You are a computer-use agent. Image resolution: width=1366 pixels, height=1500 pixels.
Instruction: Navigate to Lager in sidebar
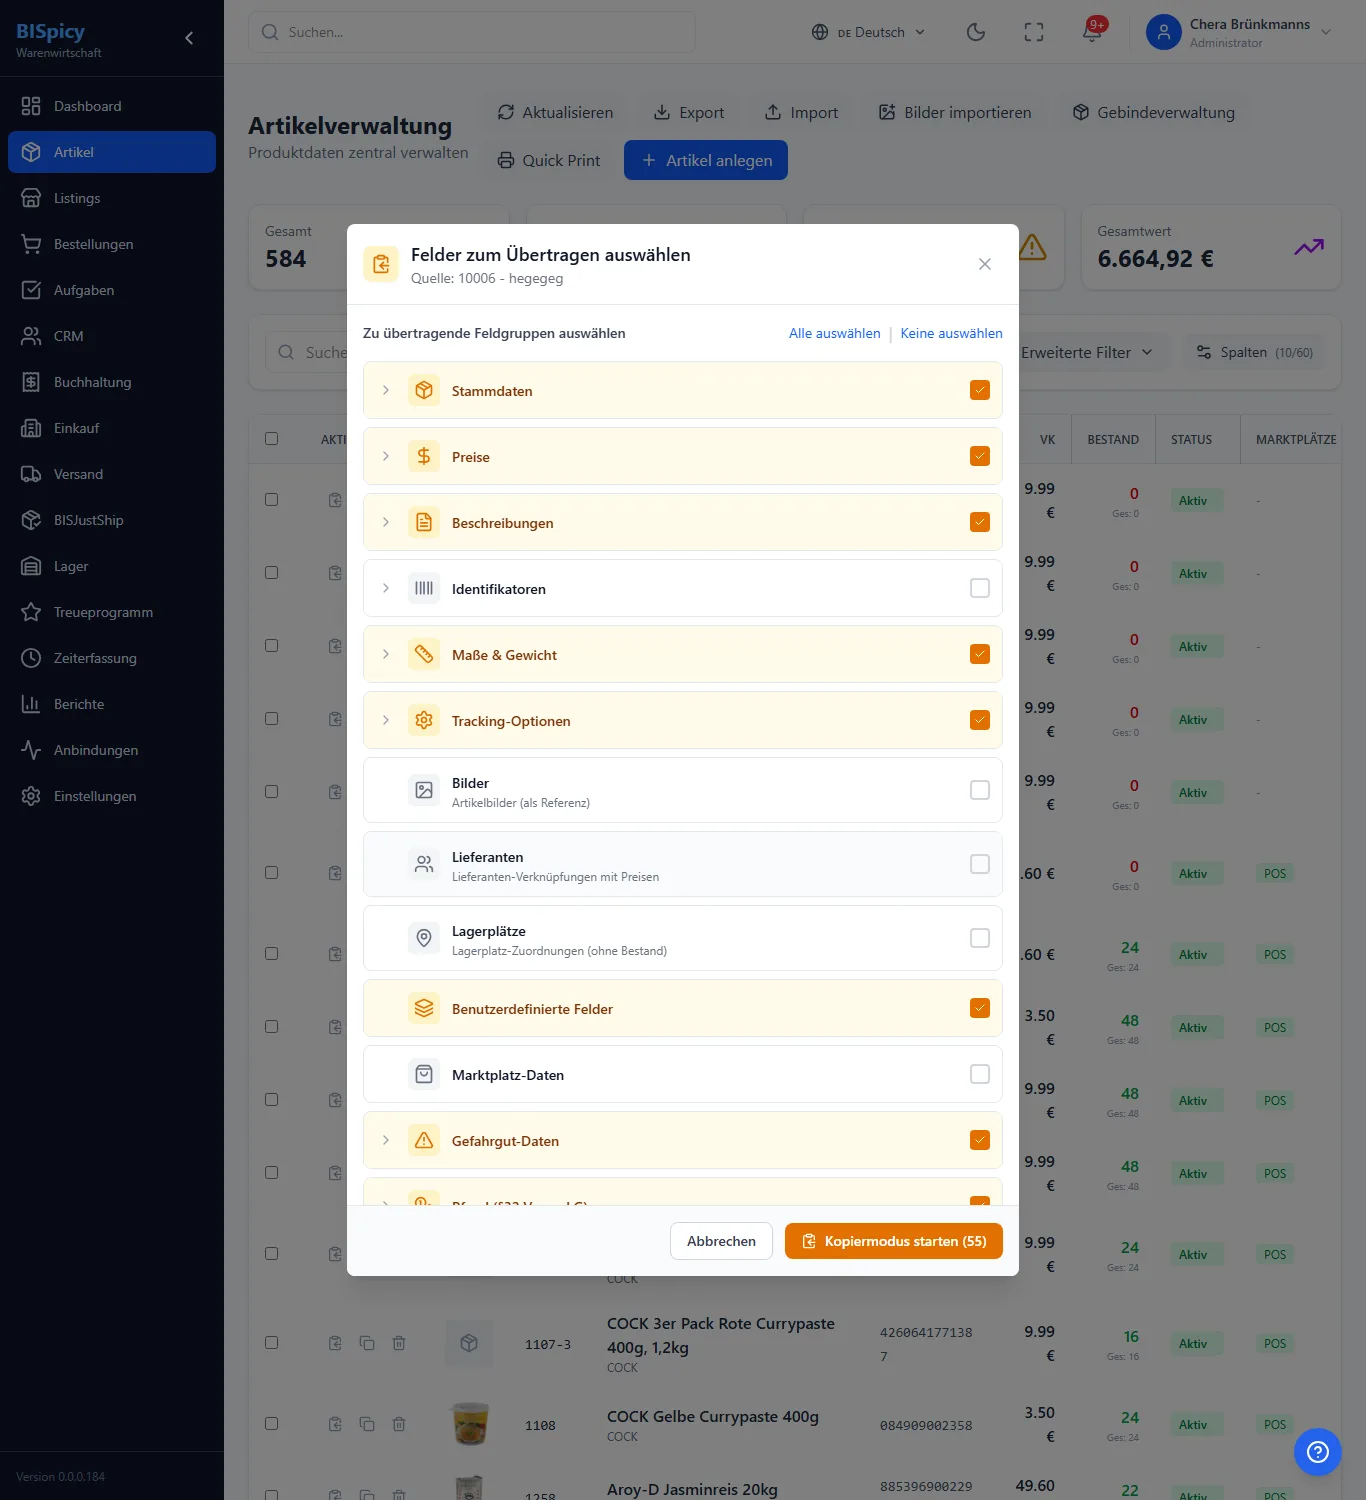112,566
